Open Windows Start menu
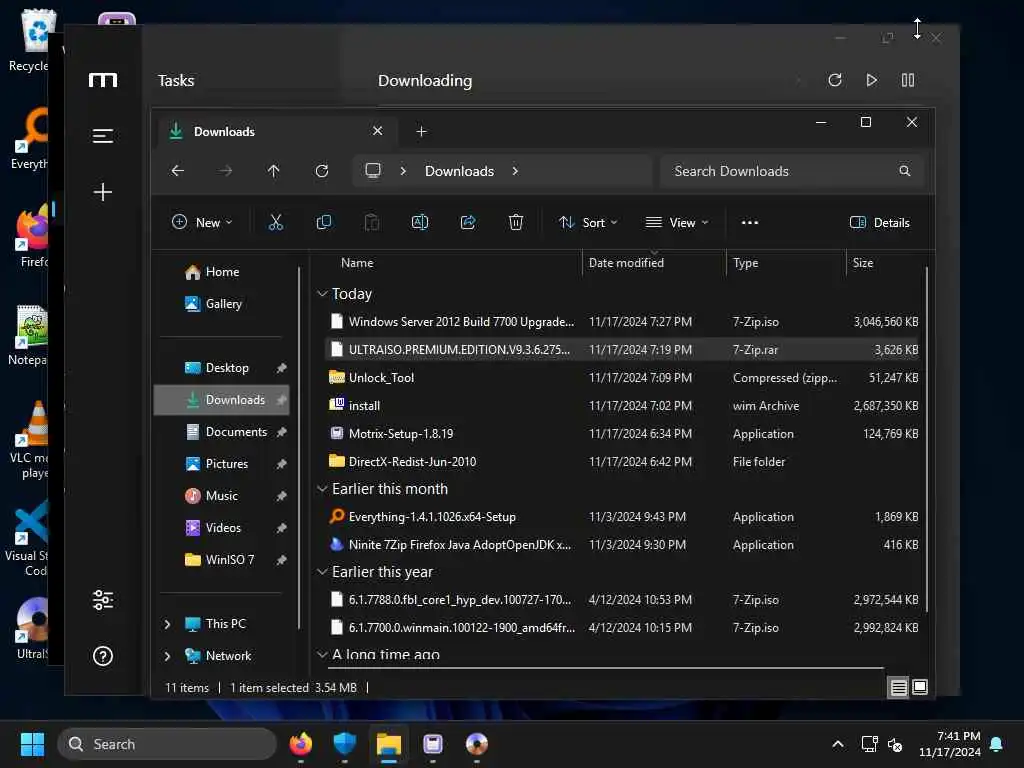This screenshot has width=1024, height=768. pos(32,744)
